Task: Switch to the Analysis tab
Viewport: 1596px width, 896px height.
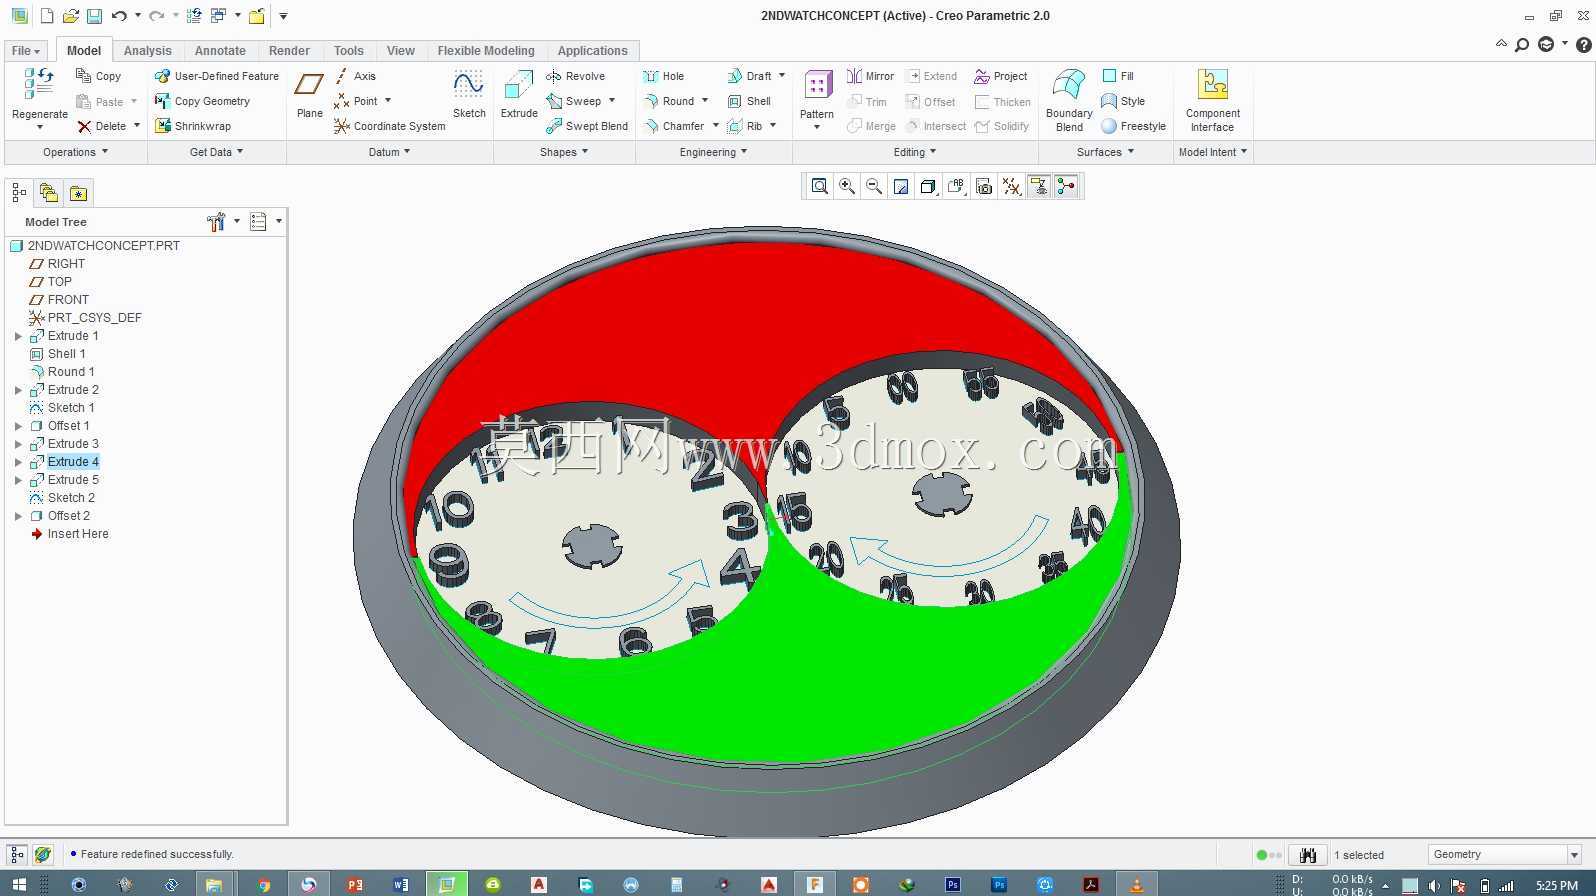Action: click(147, 51)
